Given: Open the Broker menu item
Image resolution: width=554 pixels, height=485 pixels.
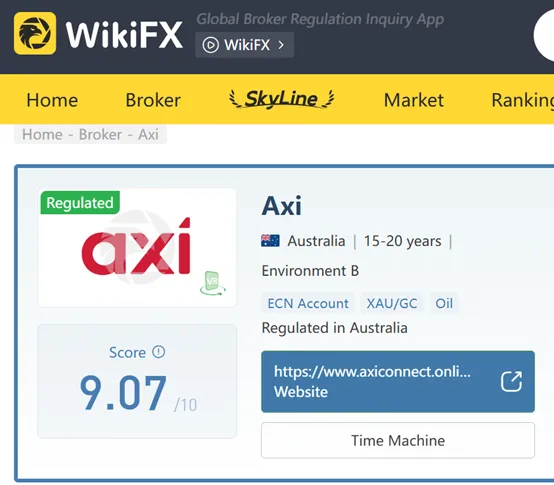Looking at the screenshot, I should pos(153,100).
